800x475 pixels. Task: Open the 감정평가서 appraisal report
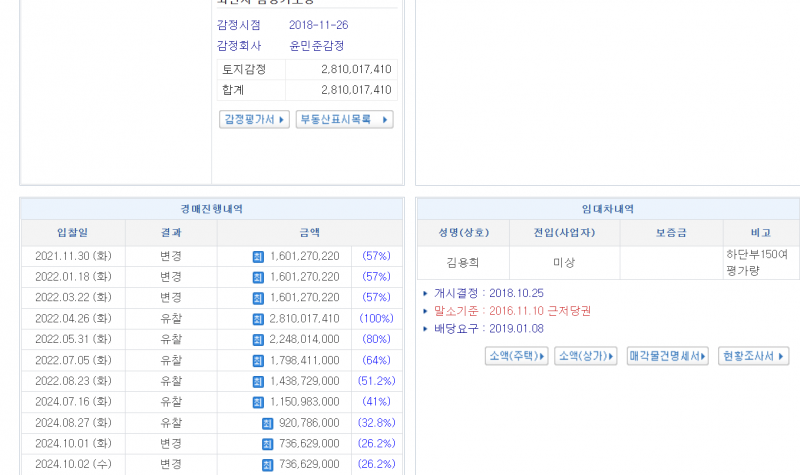(x=254, y=120)
